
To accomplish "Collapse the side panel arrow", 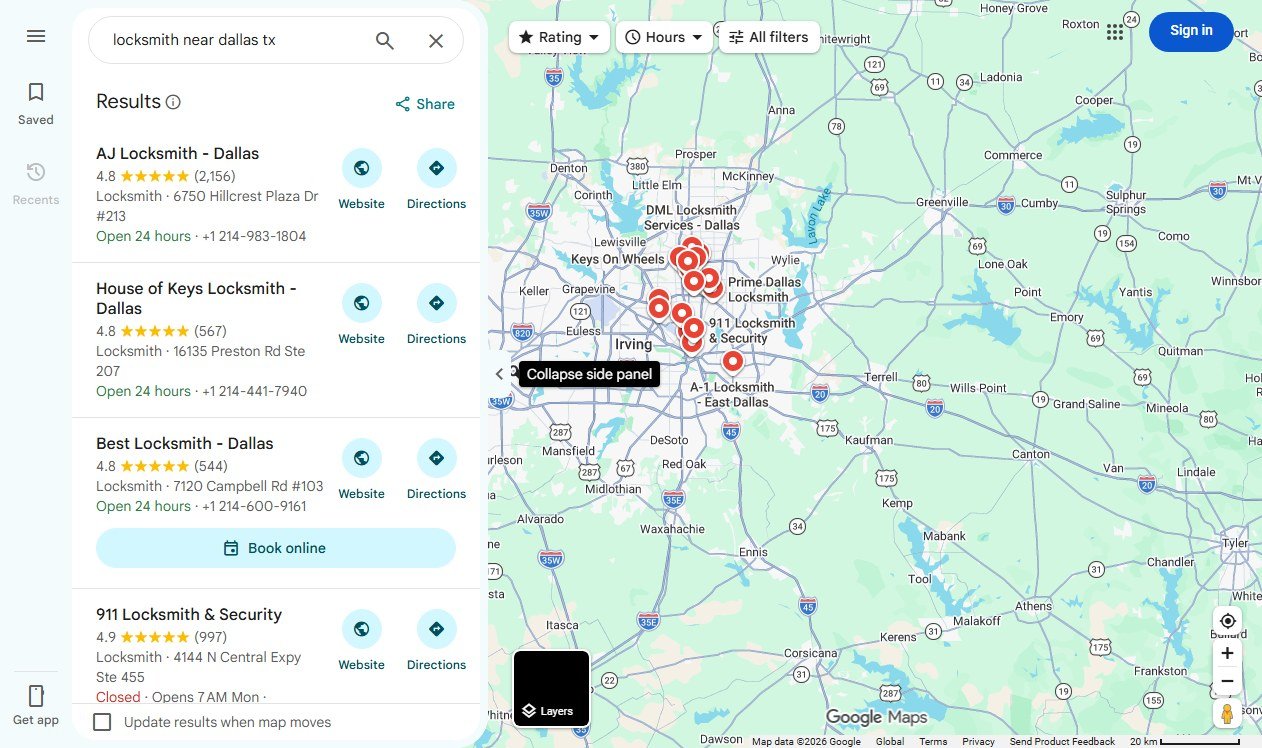I will [500, 374].
